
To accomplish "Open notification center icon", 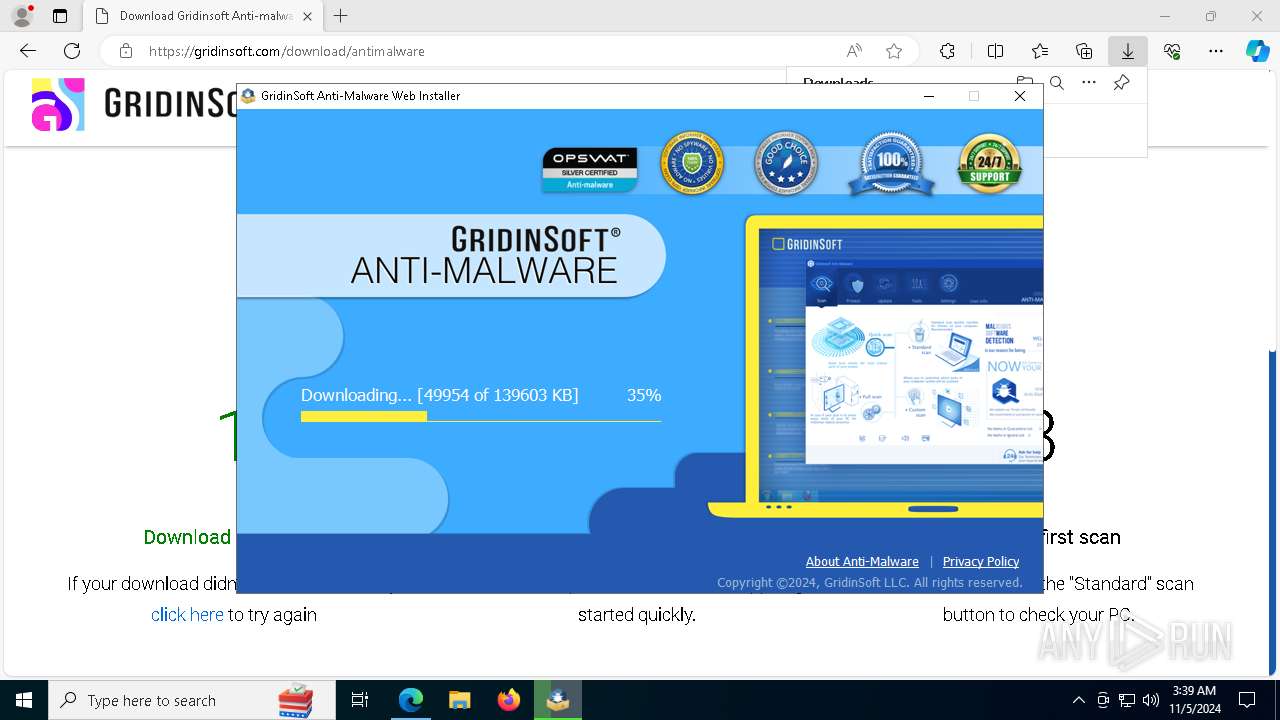I will pos(1247,700).
